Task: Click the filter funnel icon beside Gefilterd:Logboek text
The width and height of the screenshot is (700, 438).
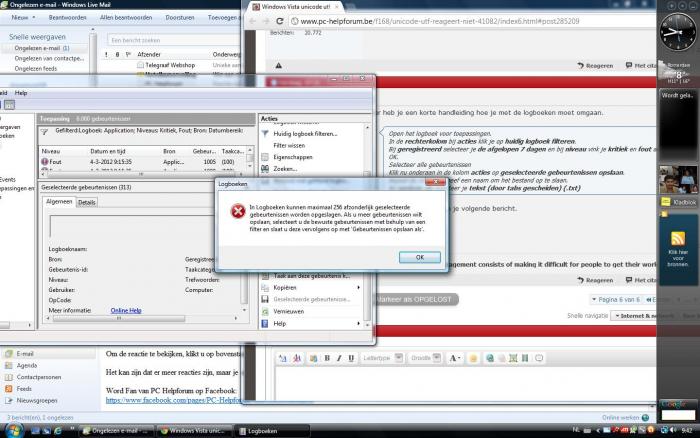Action: click(44, 132)
